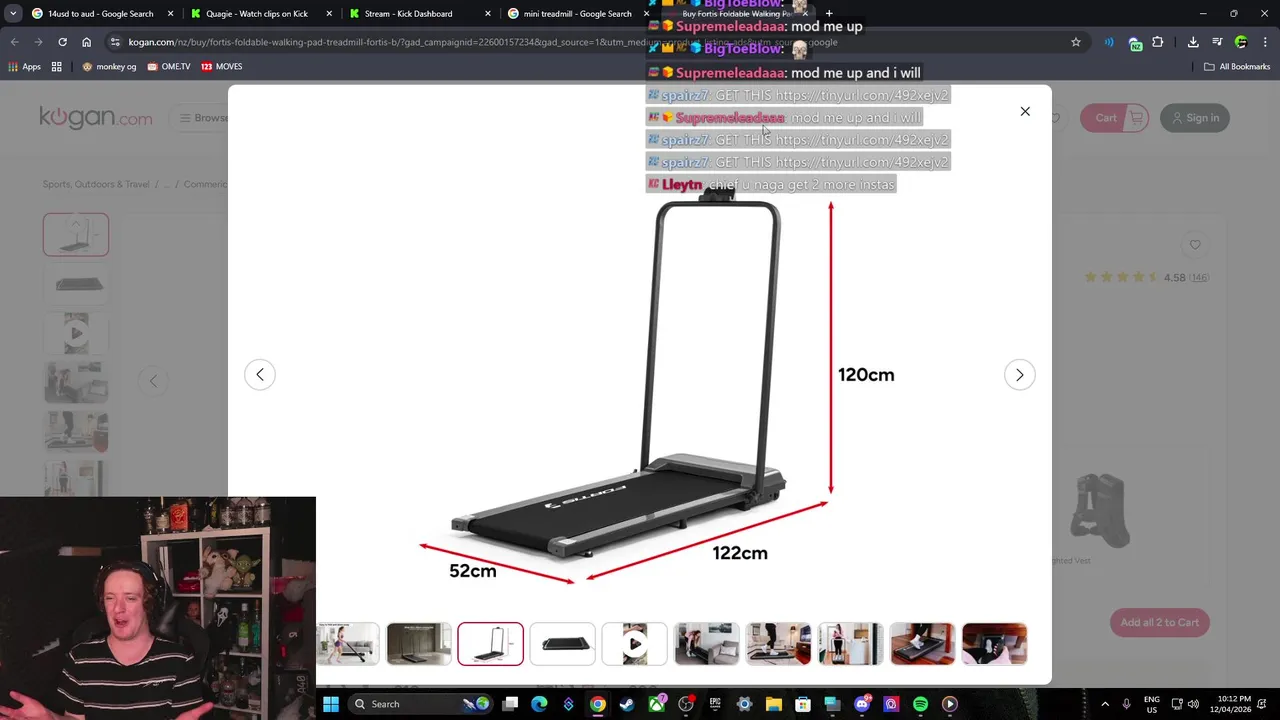
Task: Open Windows Settings from the taskbar
Action: (x=744, y=704)
